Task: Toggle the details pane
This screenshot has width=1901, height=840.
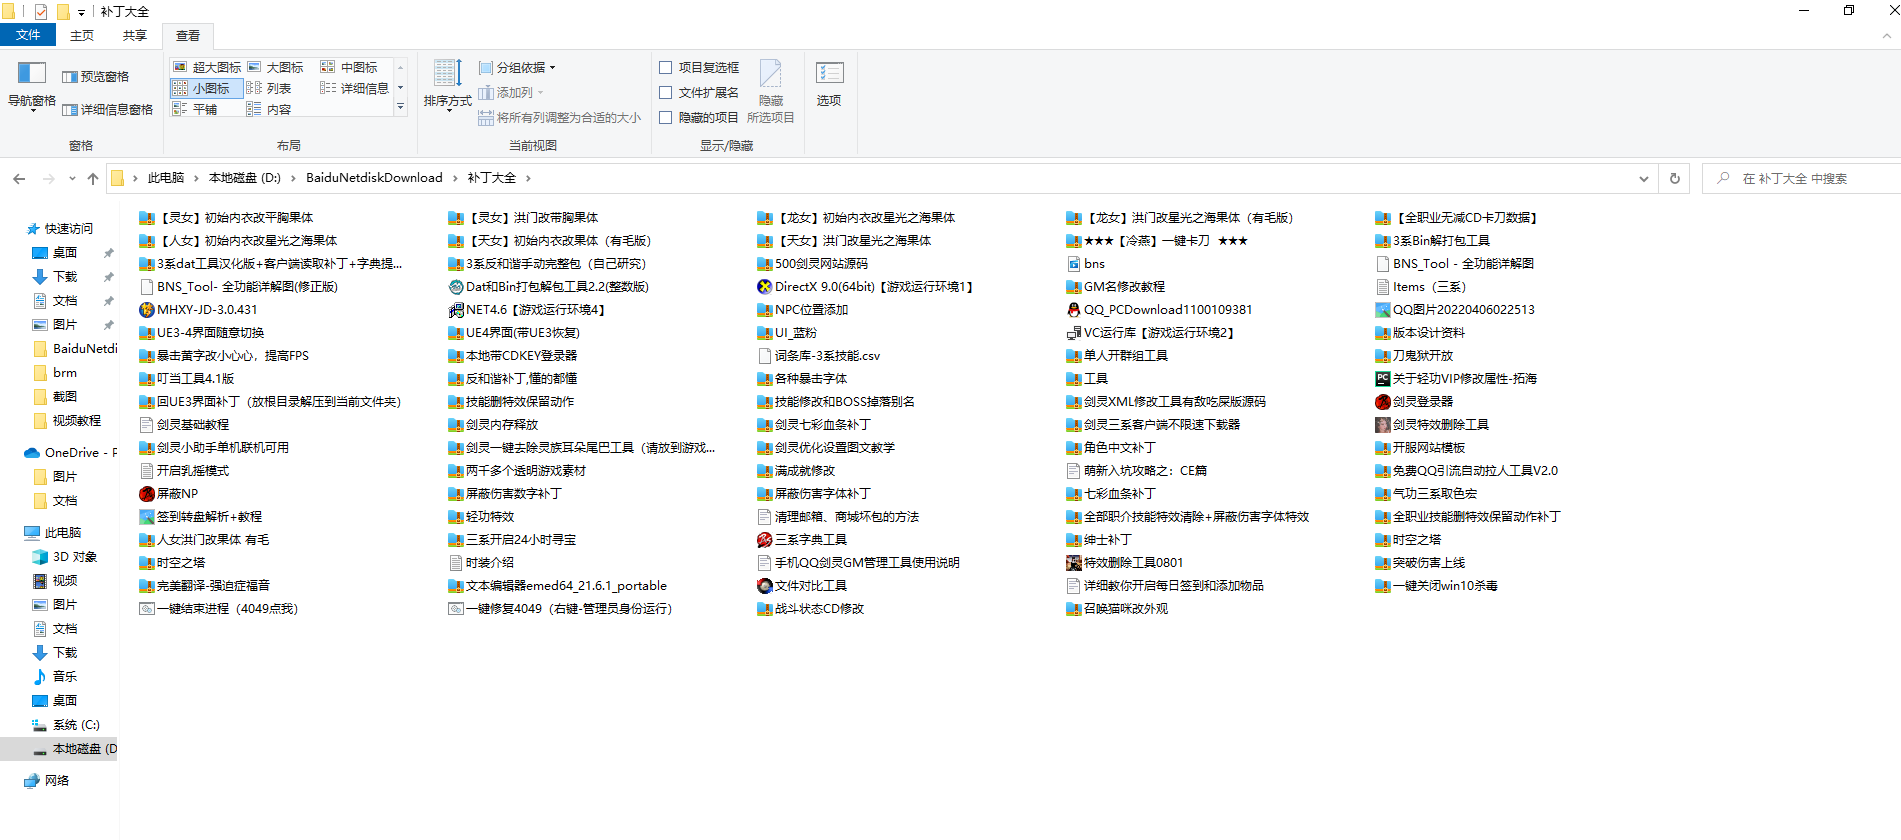Action: (x=108, y=110)
